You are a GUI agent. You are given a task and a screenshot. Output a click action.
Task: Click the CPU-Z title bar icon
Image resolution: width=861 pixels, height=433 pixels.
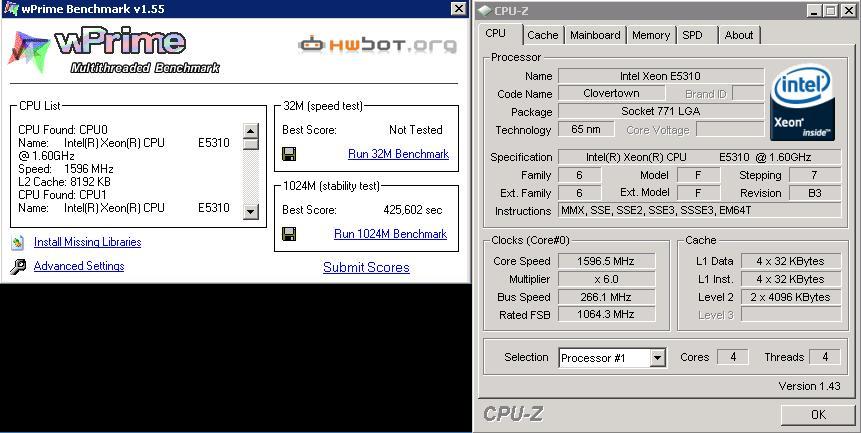pyautogui.click(x=485, y=10)
